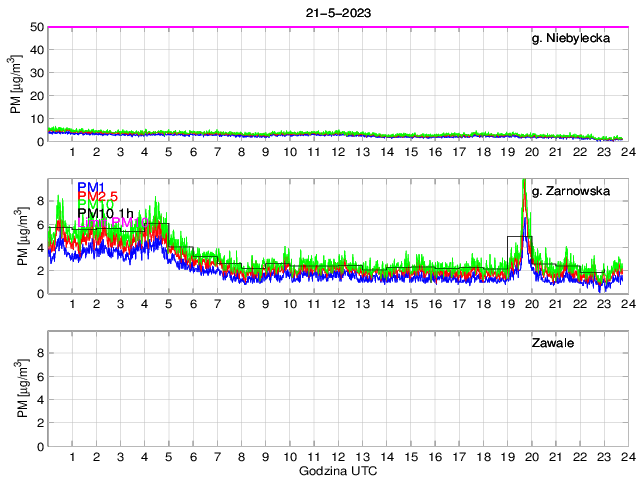Image resolution: width=640 pixels, height=480 pixels.
Task: Click the PM y-axis label of Niebylecka plot
Action: pyautogui.click(x=17, y=84)
